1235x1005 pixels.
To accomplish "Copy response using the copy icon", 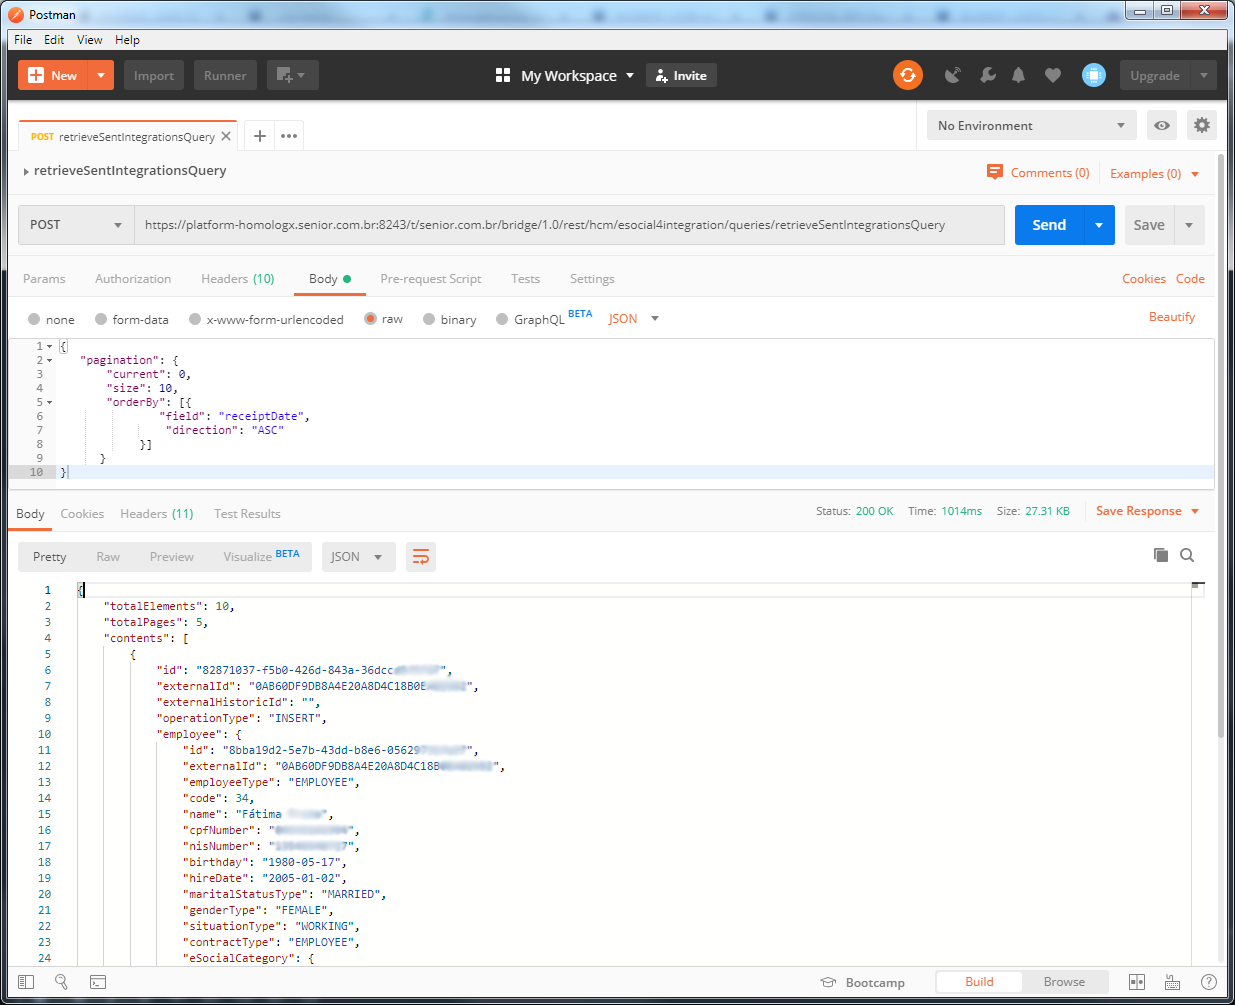I will 1160,555.
